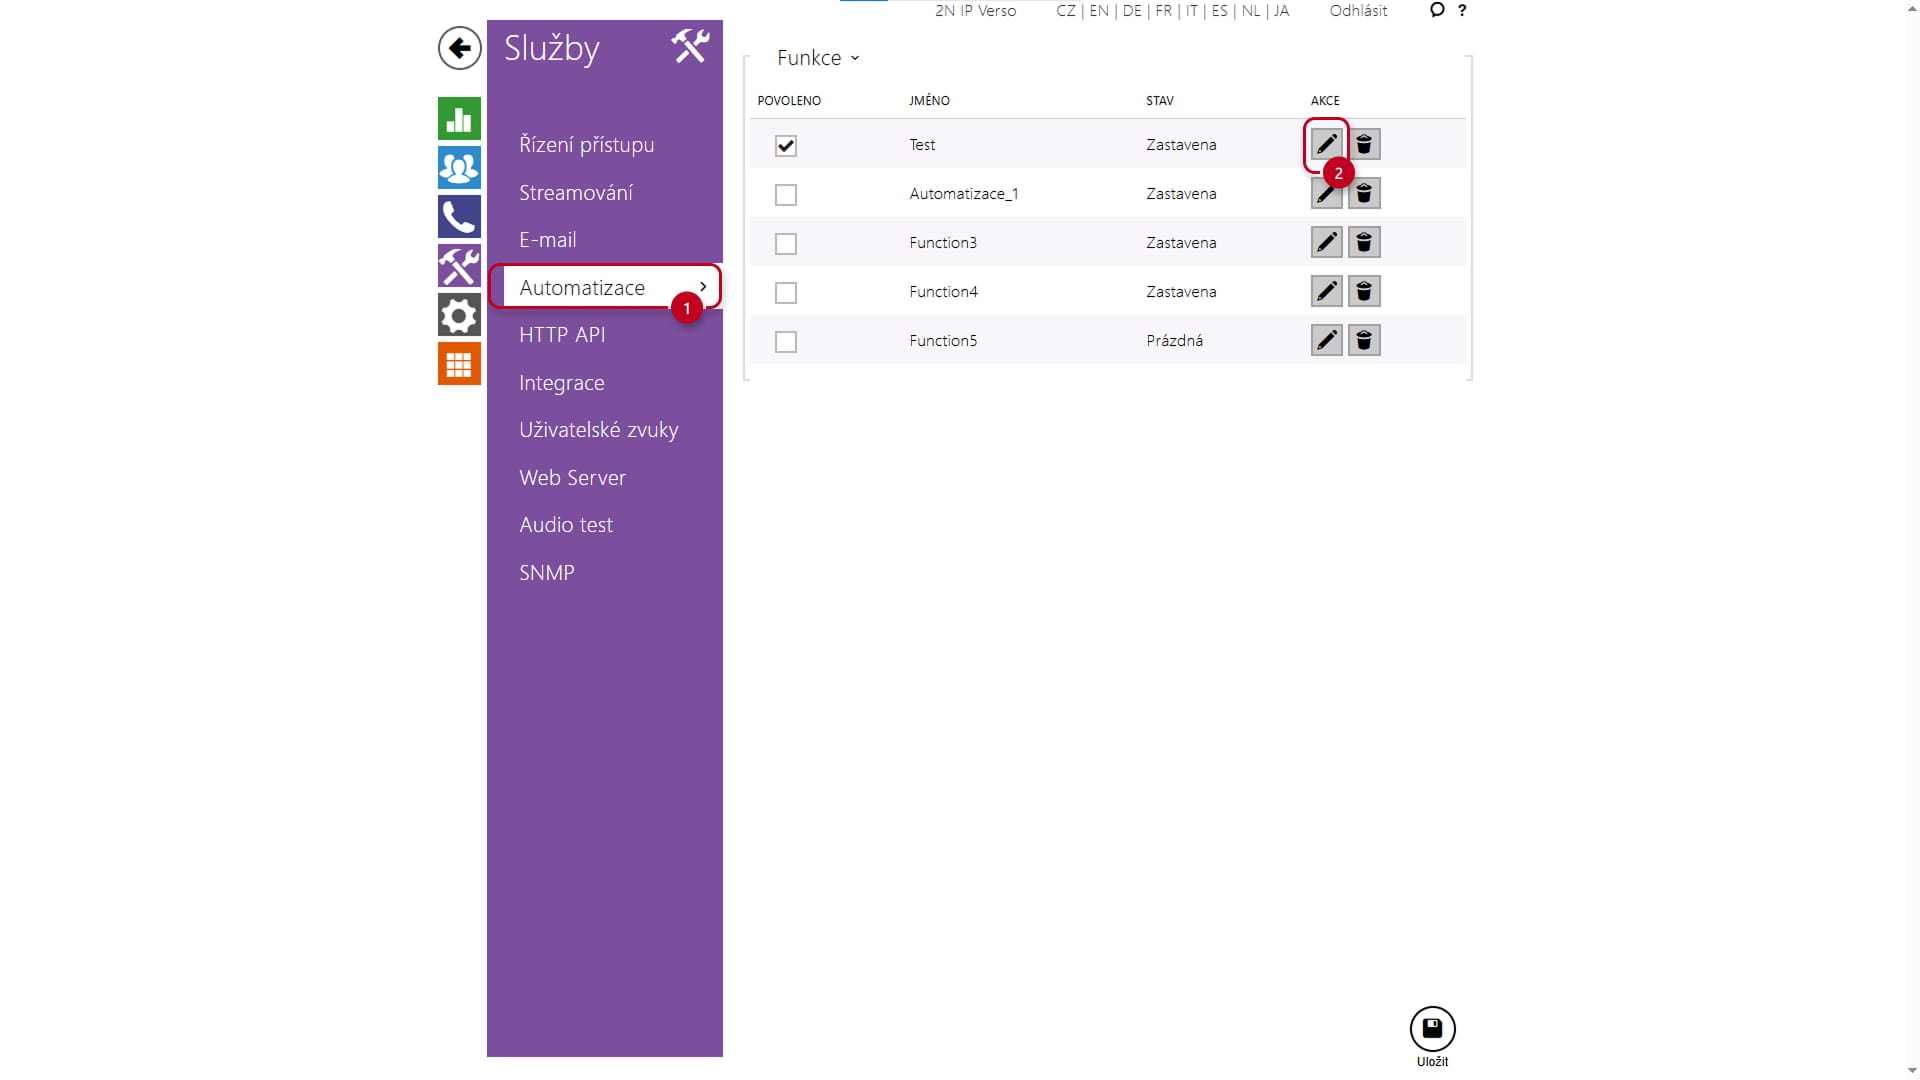Enable the Function3 checkbox

tap(786, 244)
